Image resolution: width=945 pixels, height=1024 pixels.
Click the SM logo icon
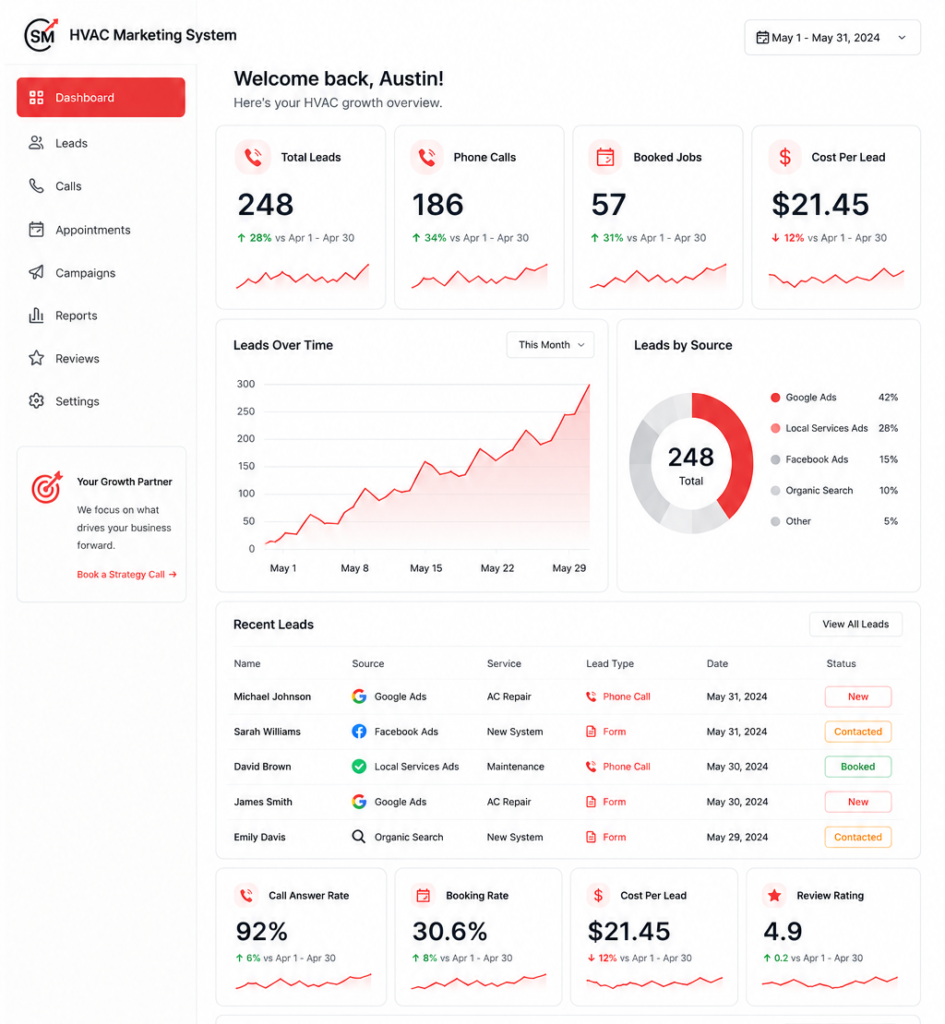(x=41, y=35)
